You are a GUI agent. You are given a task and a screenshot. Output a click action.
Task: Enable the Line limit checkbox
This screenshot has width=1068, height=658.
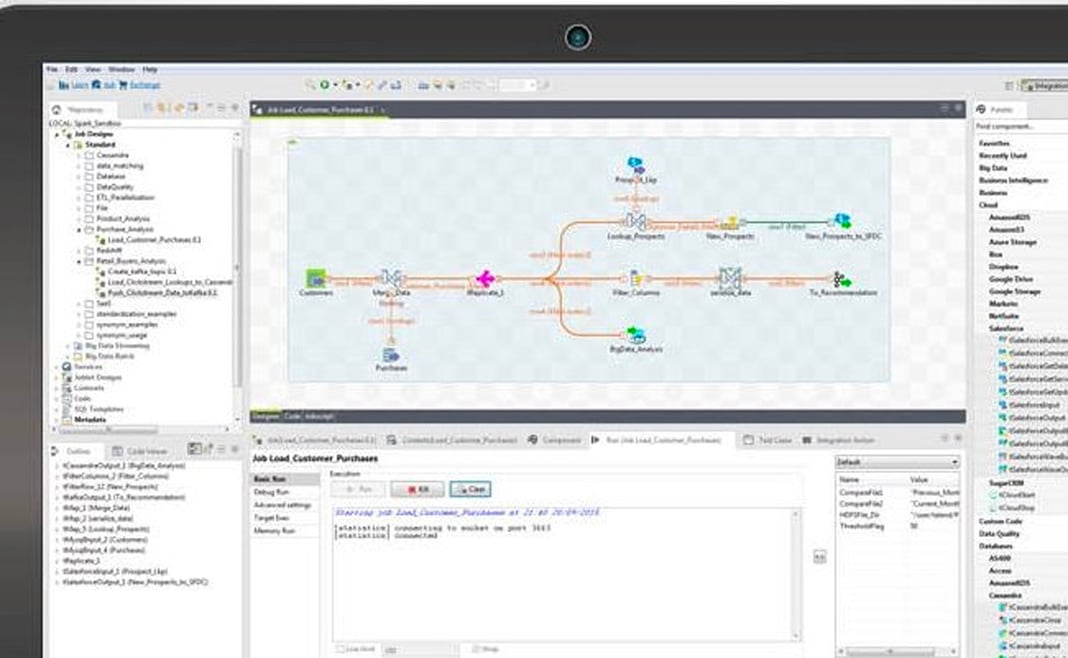pyautogui.click(x=340, y=647)
